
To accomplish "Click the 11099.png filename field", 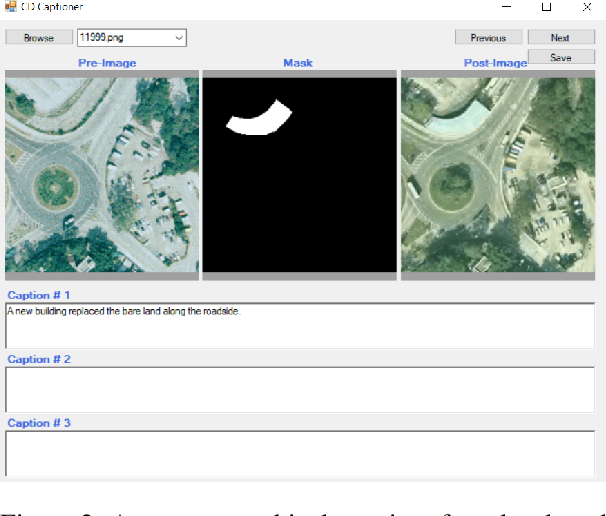I will click(x=122, y=38).
